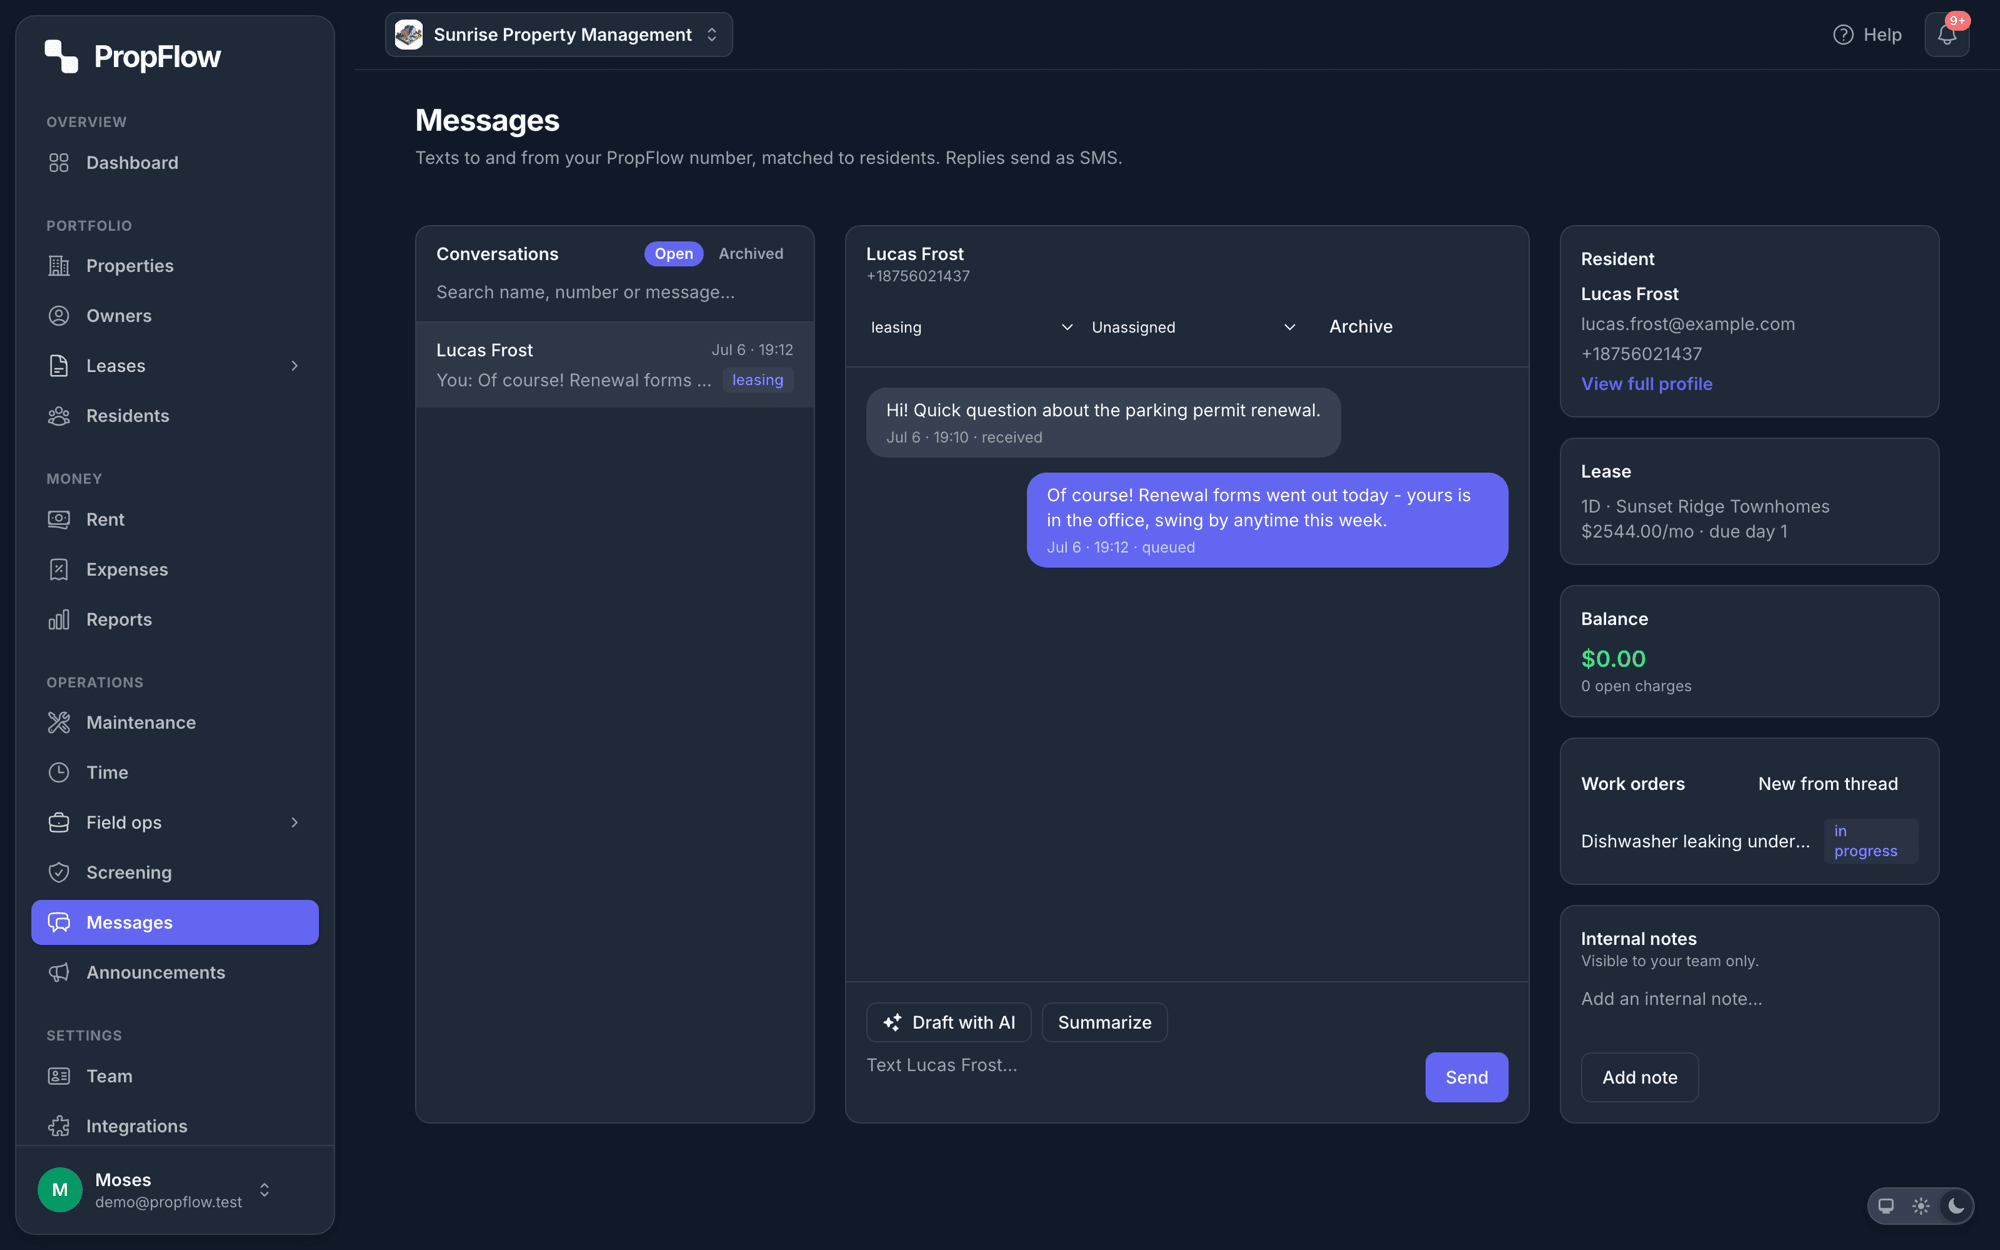Screen dimensions: 2000x1250
Task: Click the Time clock icon
Action: coord(59,772)
